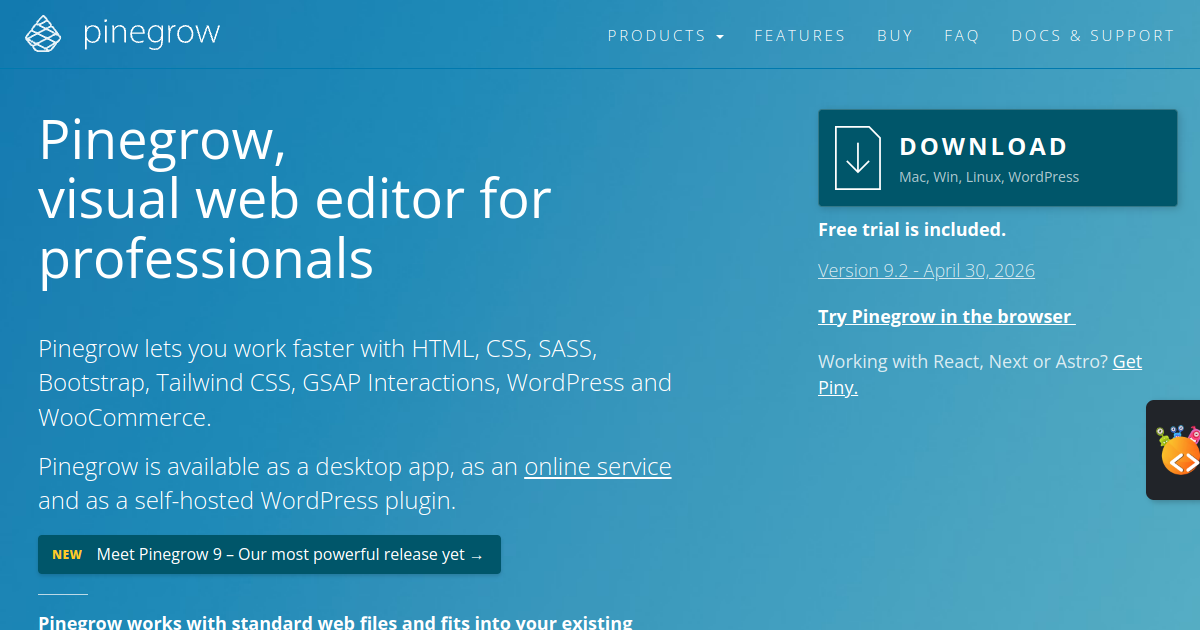Open the FAQ menu item

tap(962, 35)
